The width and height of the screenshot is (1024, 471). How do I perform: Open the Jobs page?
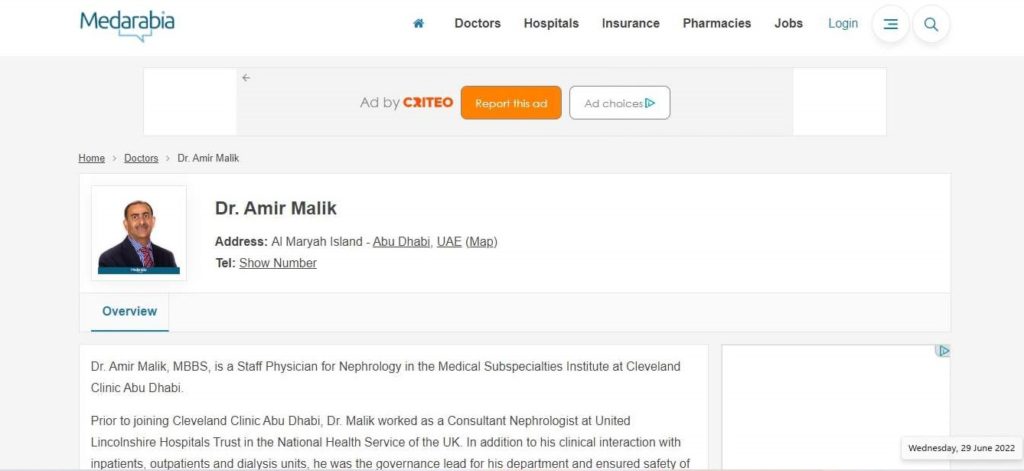(x=788, y=24)
